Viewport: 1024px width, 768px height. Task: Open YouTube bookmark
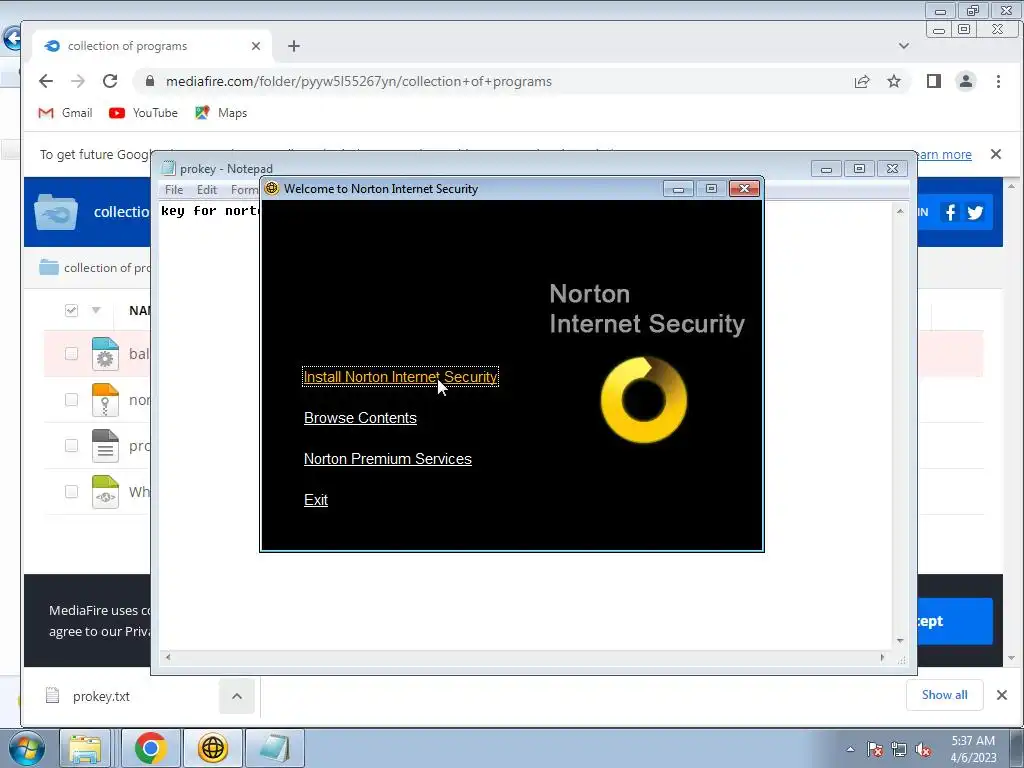tap(143, 113)
